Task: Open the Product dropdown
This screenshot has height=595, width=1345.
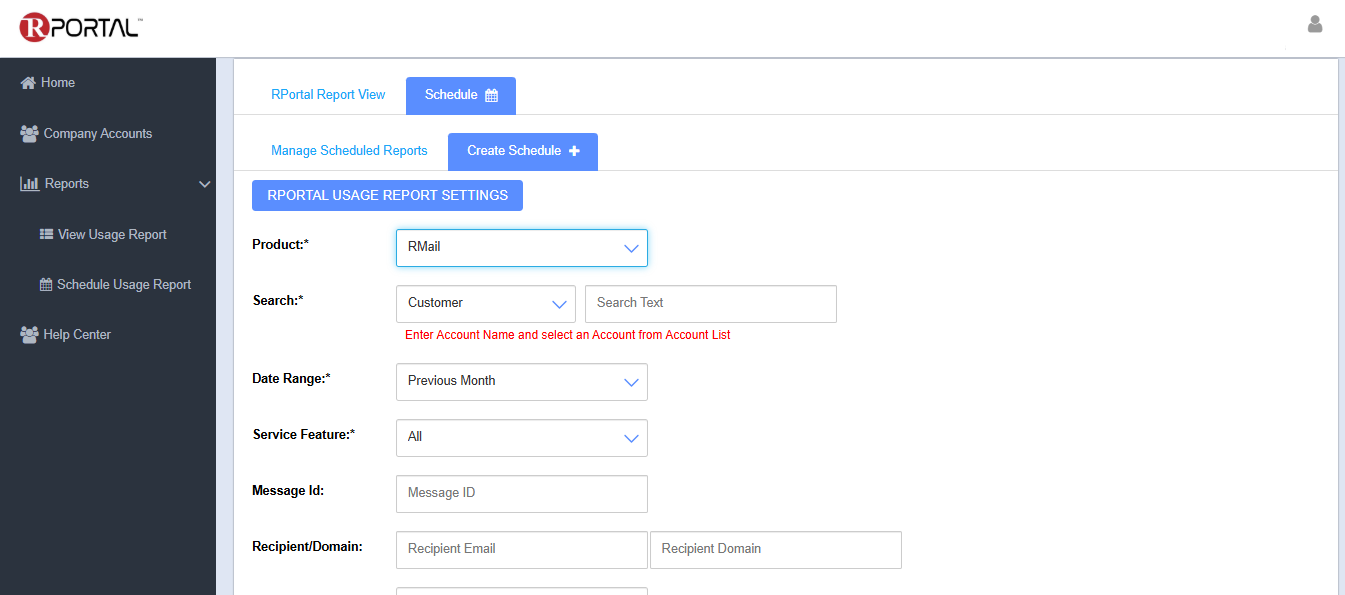Action: click(521, 248)
